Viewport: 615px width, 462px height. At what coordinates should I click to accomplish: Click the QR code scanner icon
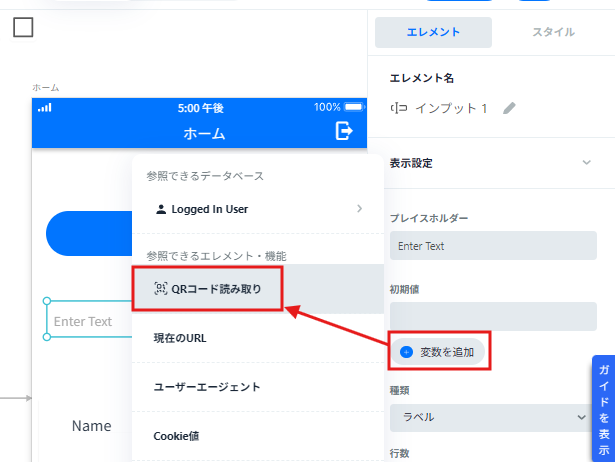click(x=160, y=289)
